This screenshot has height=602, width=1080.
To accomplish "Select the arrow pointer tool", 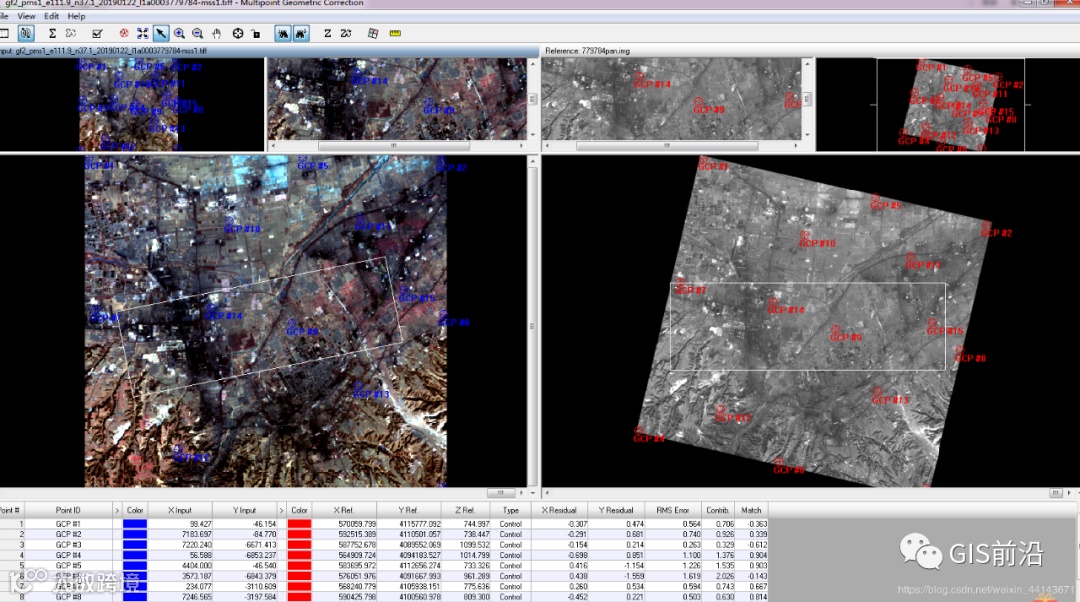I will 161,34.
